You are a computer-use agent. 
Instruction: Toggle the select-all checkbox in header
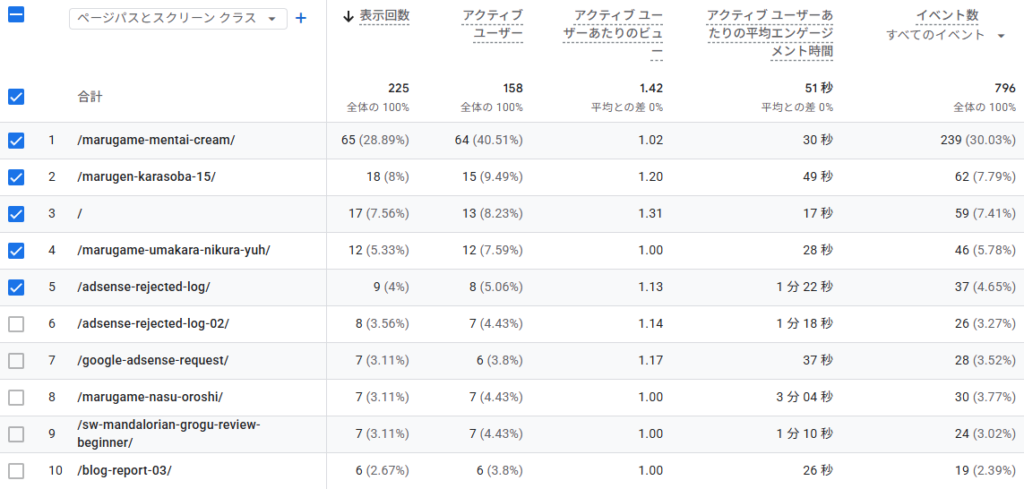pyautogui.click(x=16, y=14)
